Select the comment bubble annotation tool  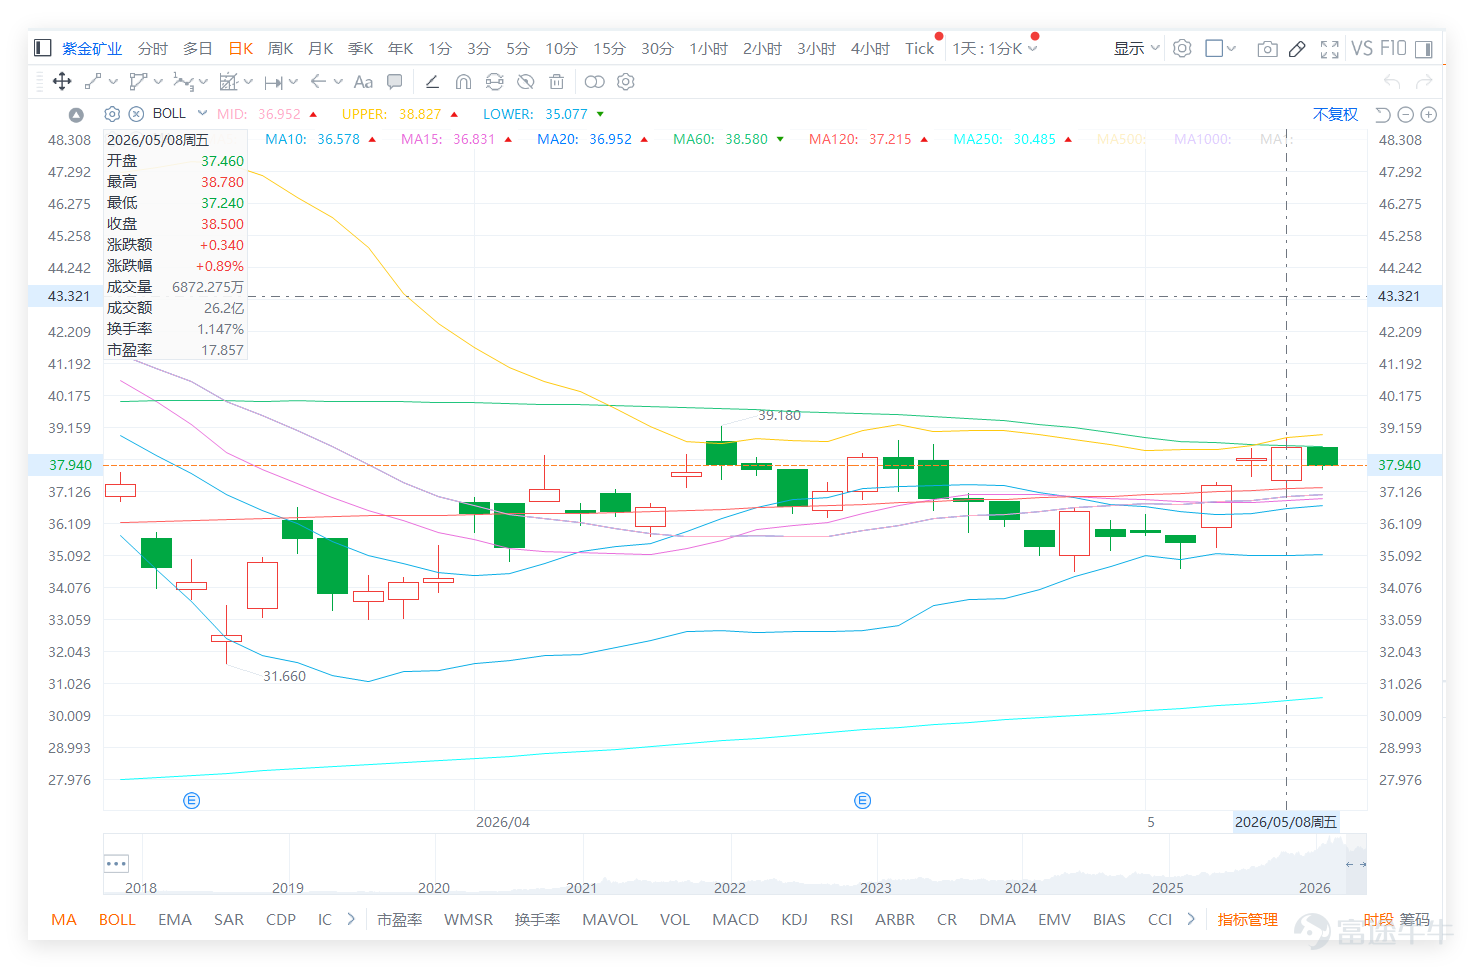(395, 82)
